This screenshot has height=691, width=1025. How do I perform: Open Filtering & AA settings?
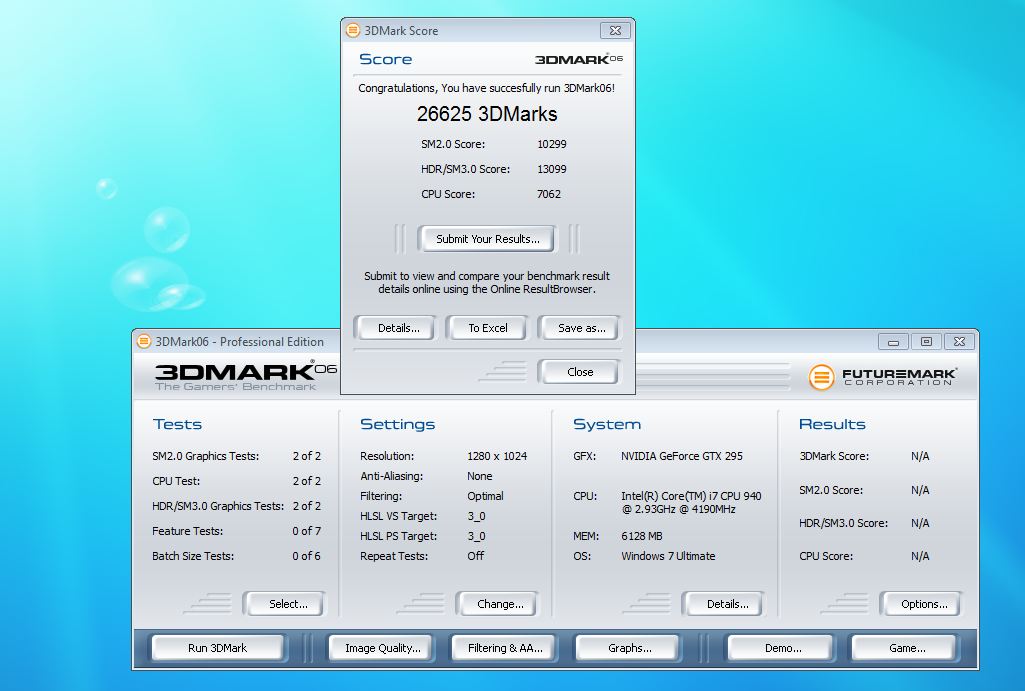(505, 648)
